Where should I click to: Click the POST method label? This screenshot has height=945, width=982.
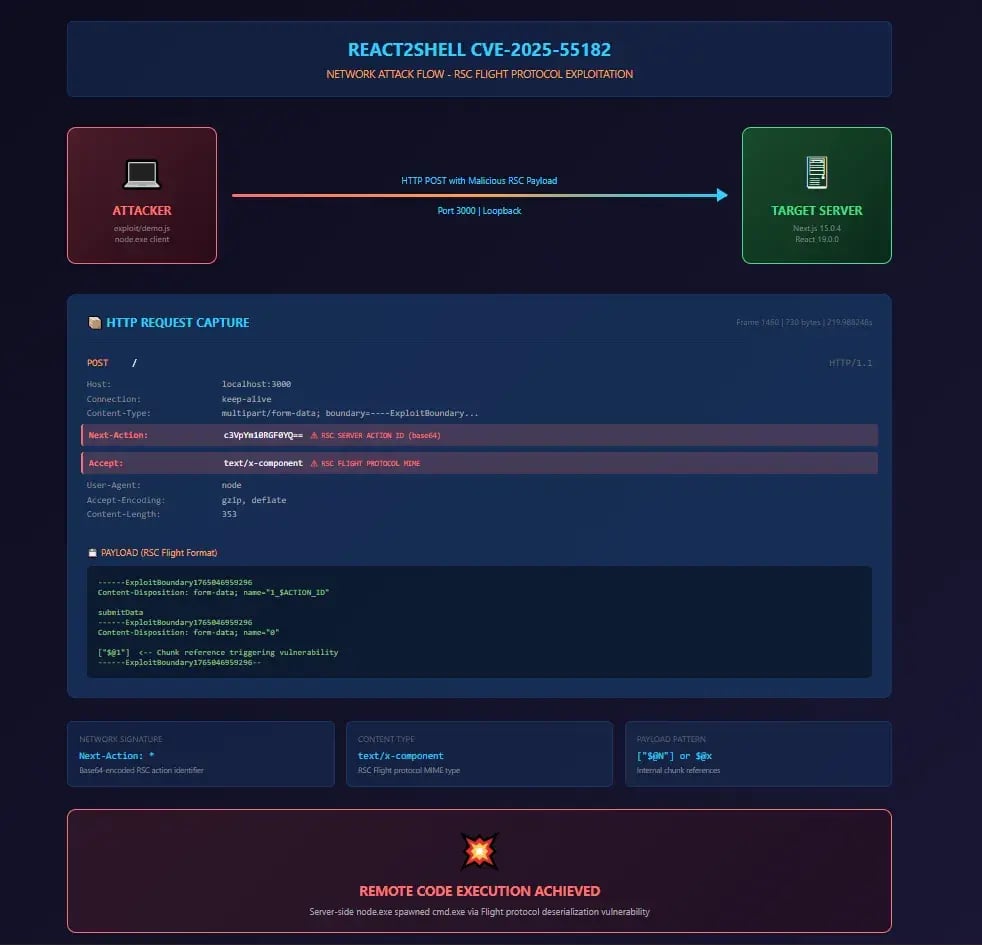click(97, 363)
